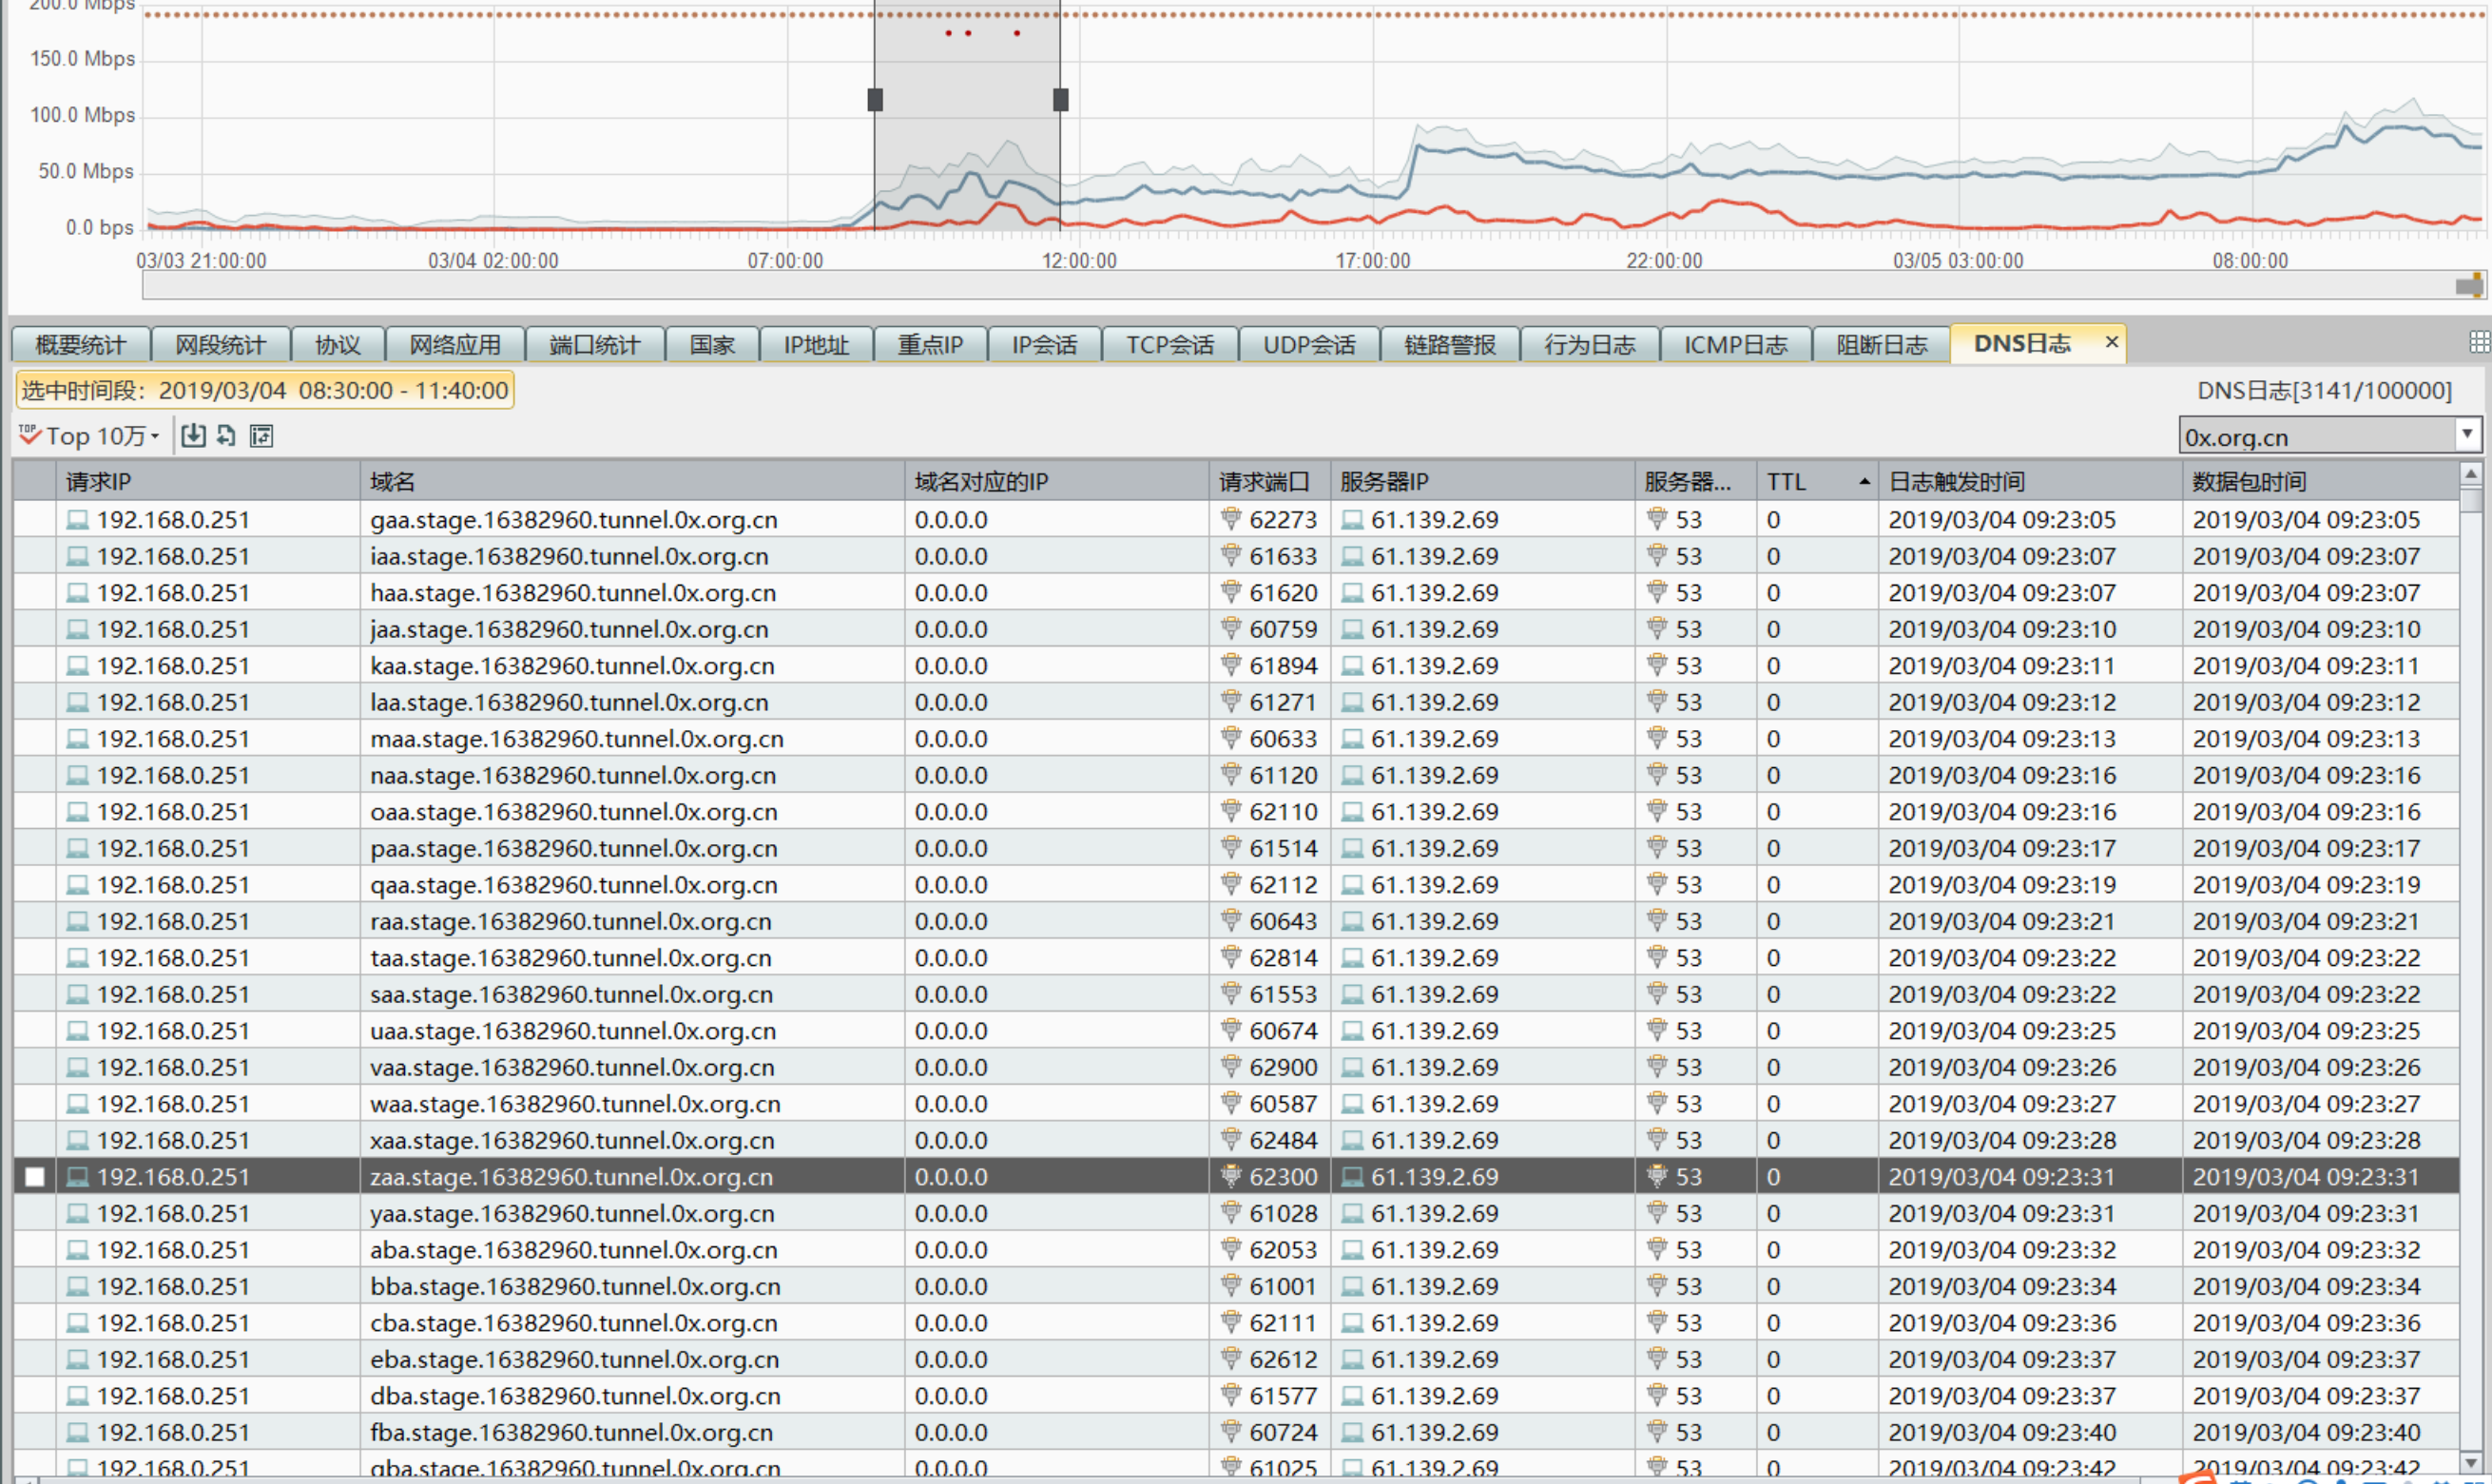Select row cba.stage.16382960.tunnel.0x.org.cn
2492x1484 pixels.
point(1236,1322)
